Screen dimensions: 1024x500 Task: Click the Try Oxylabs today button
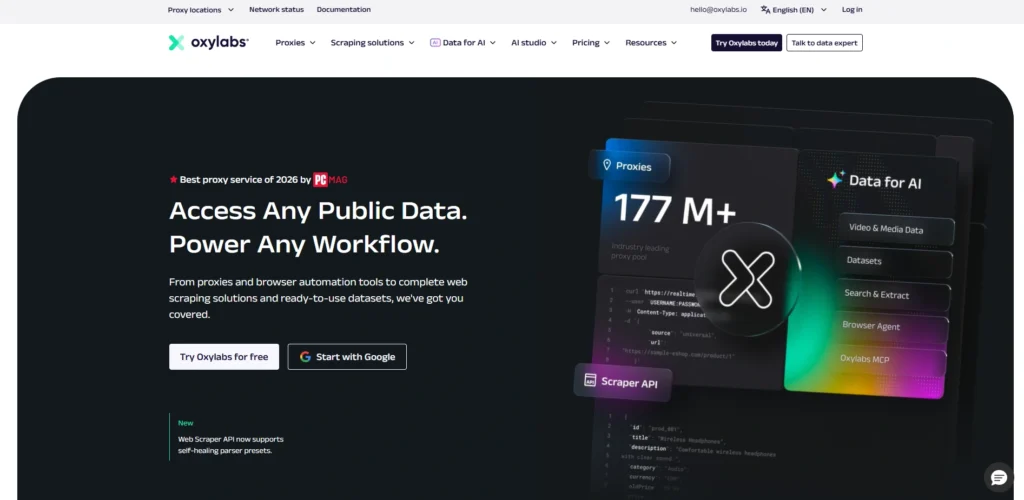tap(746, 43)
